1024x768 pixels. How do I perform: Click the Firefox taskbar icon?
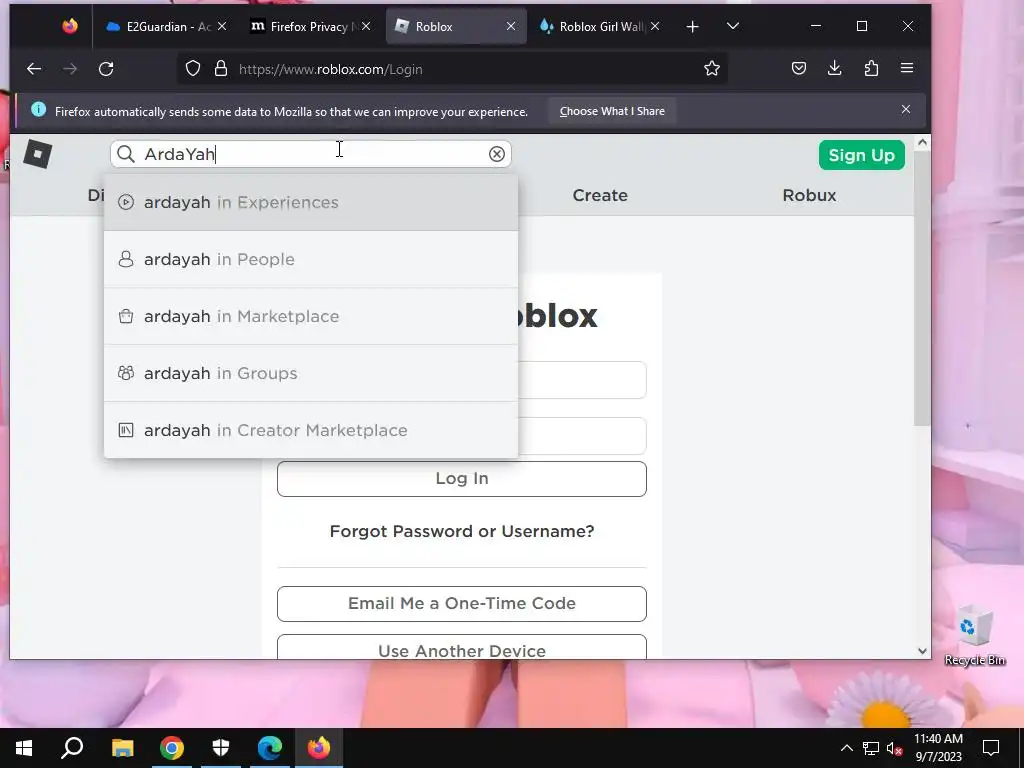pos(319,748)
